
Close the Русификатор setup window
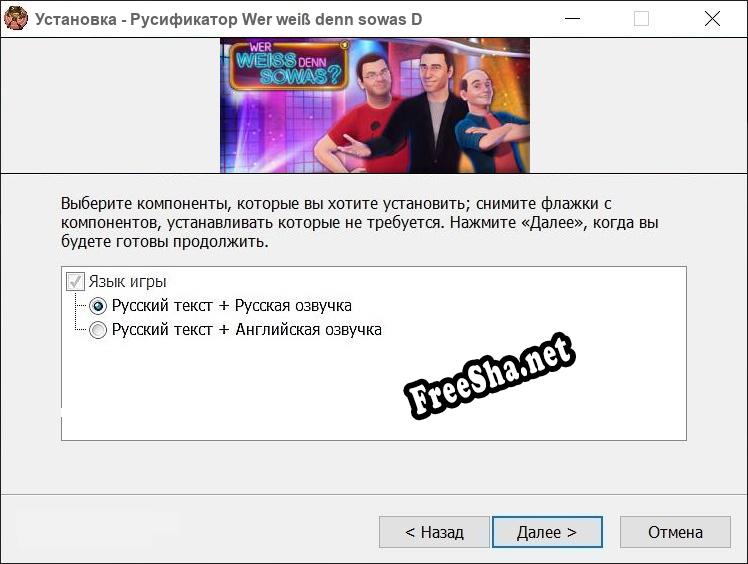click(x=712, y=18)
